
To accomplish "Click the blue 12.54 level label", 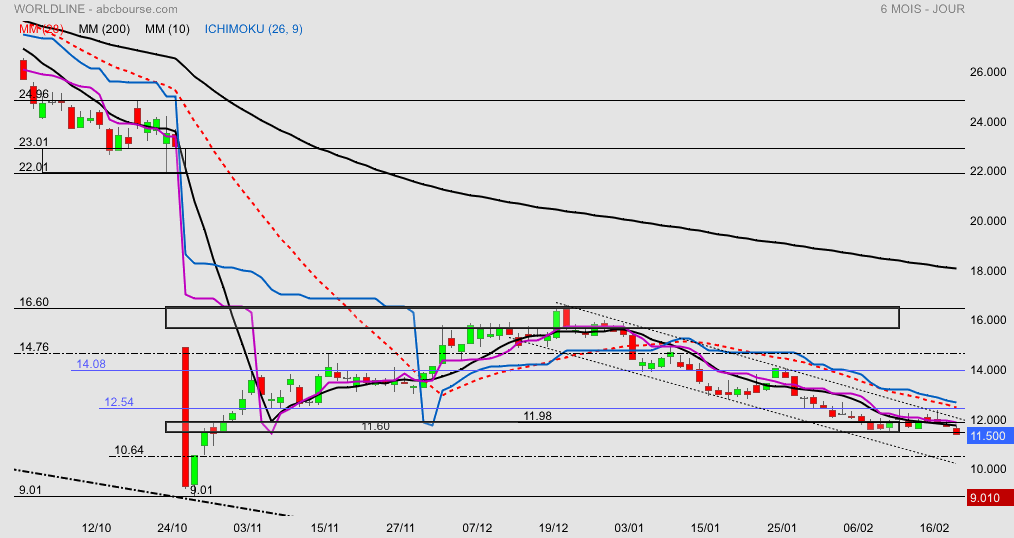I will (x=119, y=402).
